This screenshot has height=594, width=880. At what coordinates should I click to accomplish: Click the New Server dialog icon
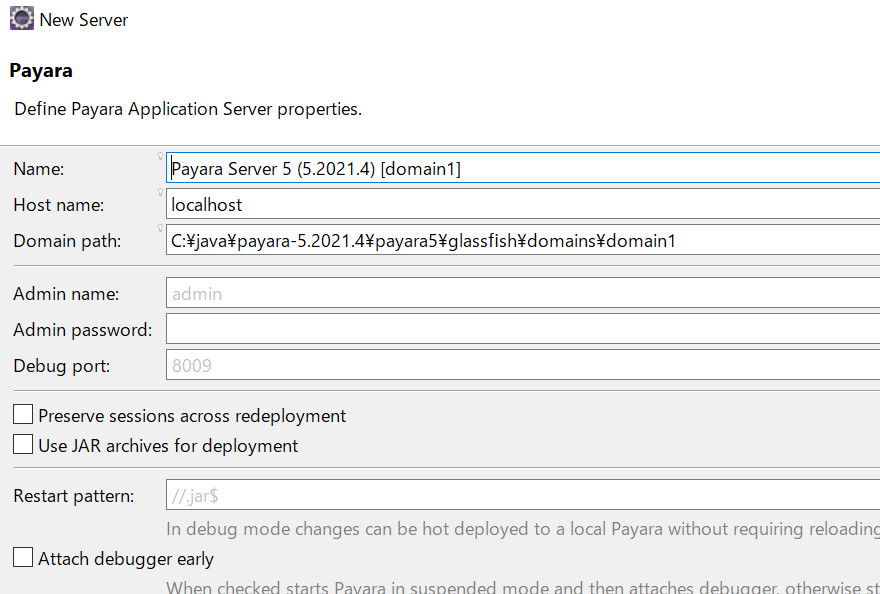click(x=22, y=19)
